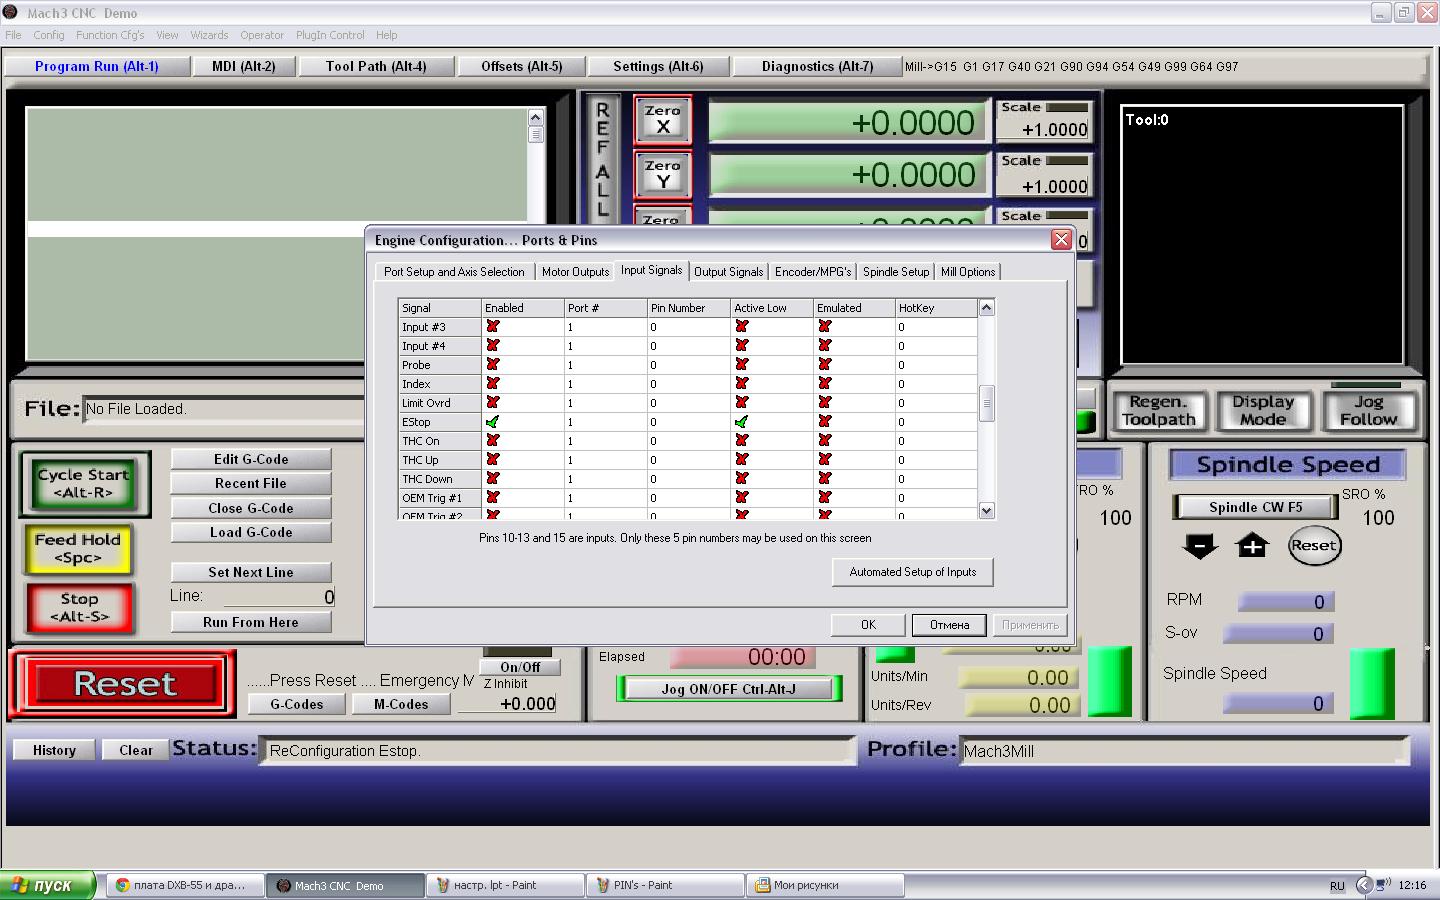Open the Config menu
1440x900 pixels.
click(x=49, y=35)
